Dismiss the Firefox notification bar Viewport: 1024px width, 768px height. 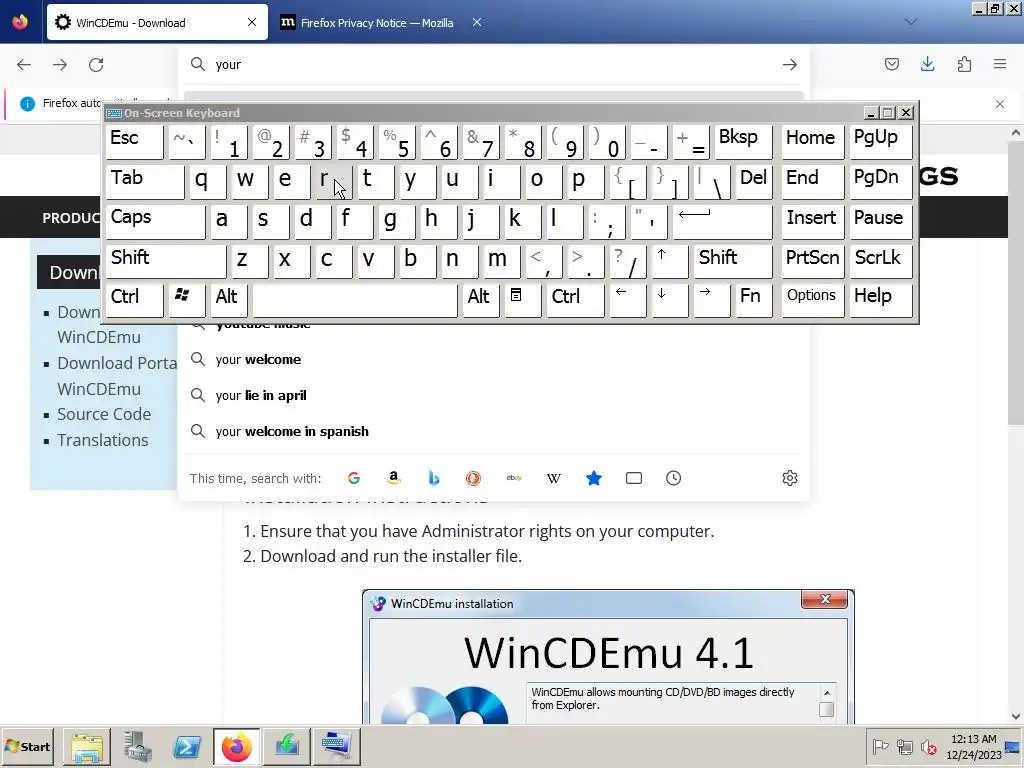1000,104
